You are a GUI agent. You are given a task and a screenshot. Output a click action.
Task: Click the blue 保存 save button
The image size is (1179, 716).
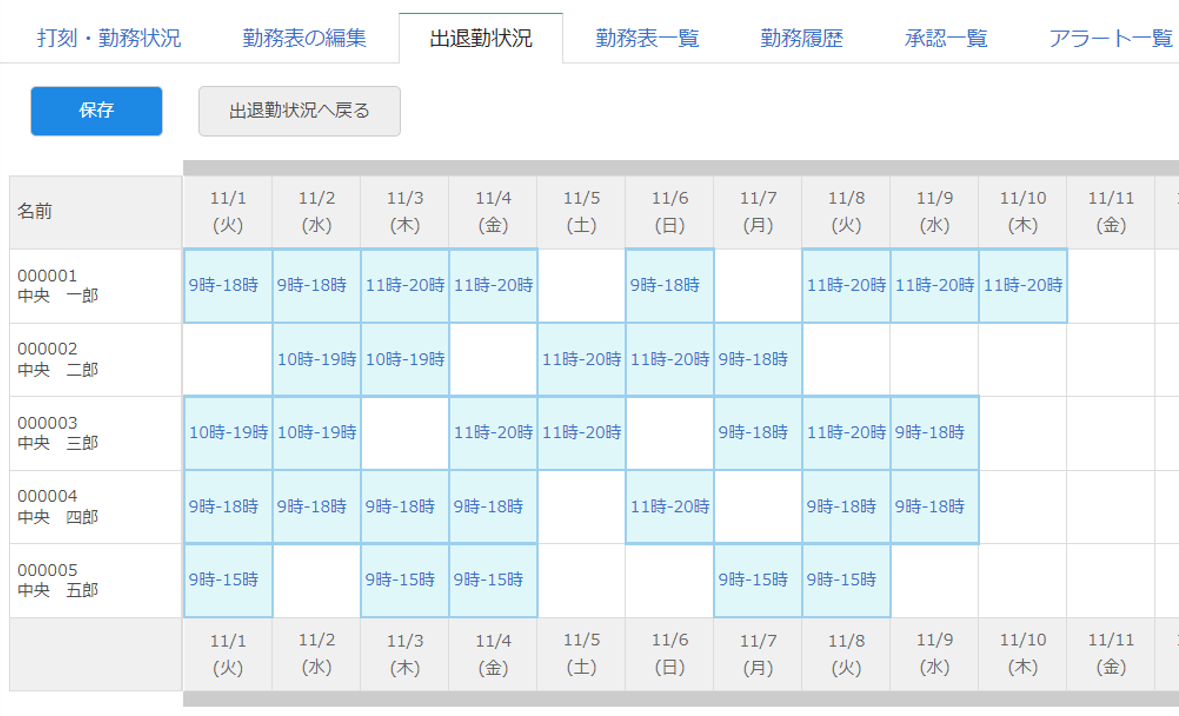click(95, 111)
